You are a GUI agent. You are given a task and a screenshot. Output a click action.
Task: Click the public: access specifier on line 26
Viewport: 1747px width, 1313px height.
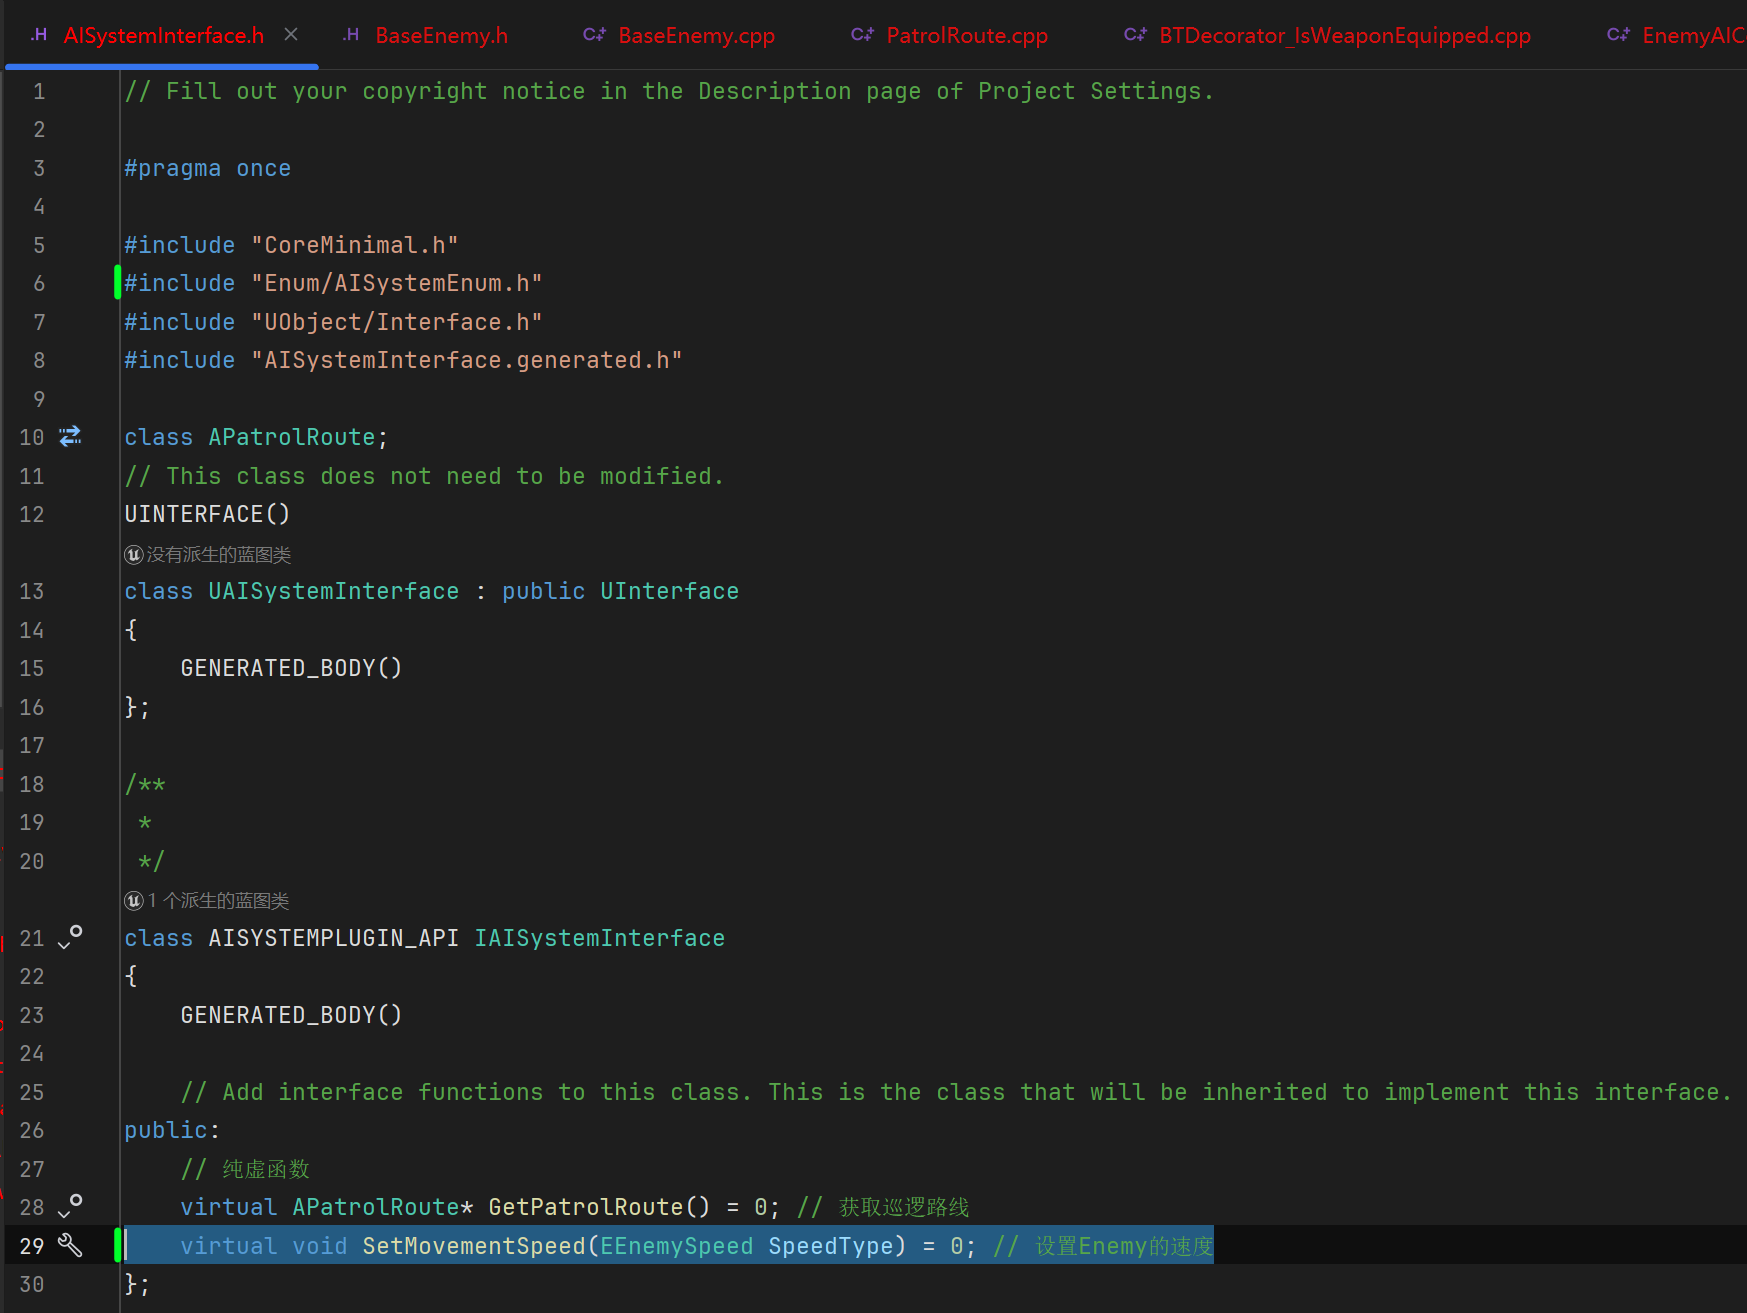pyautogui.click(x=172, y=1130)
